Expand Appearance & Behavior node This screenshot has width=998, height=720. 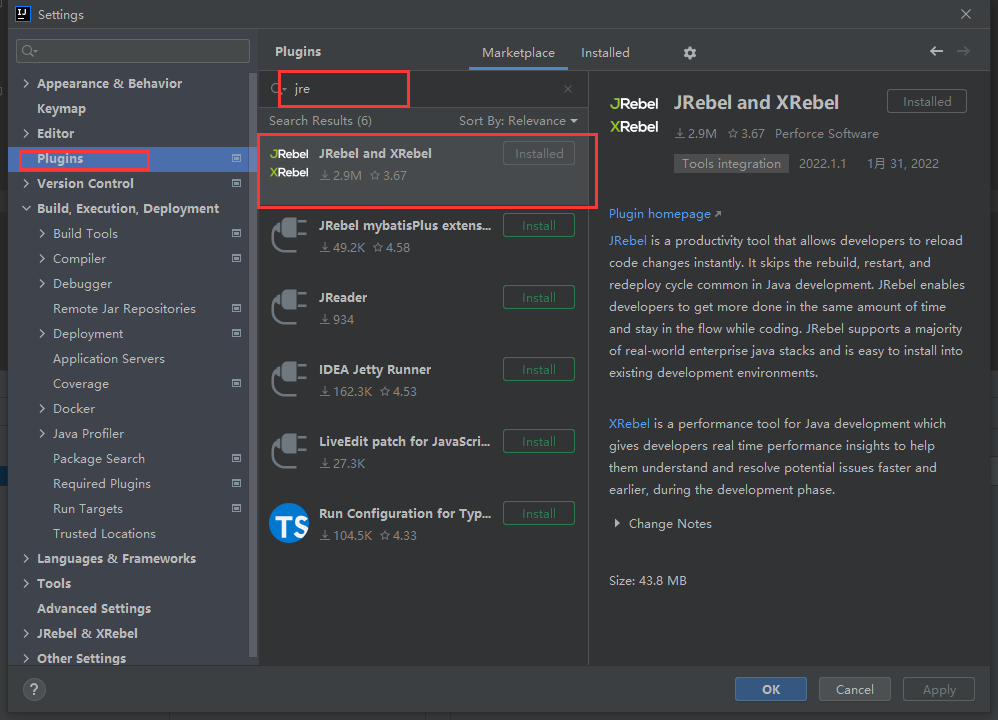26,83
